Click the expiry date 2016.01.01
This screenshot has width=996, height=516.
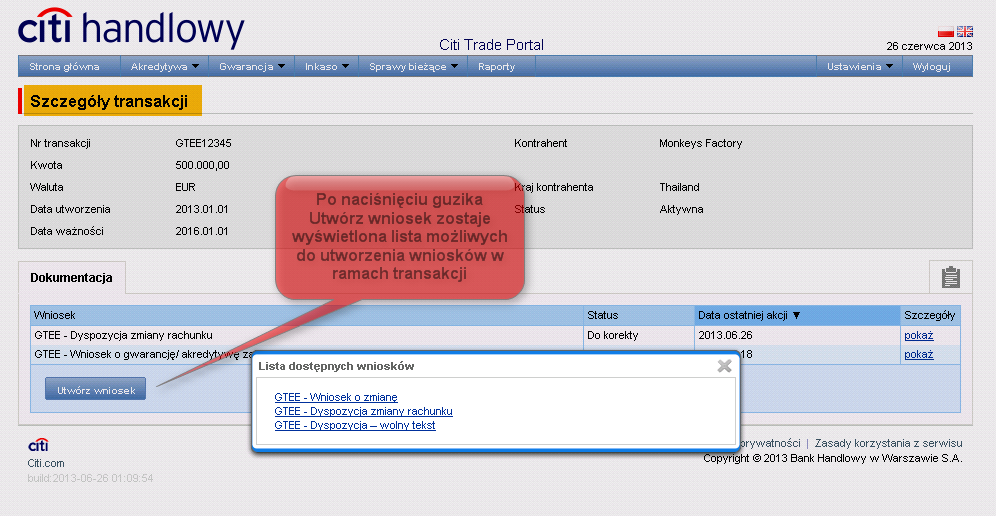point(201,231)
